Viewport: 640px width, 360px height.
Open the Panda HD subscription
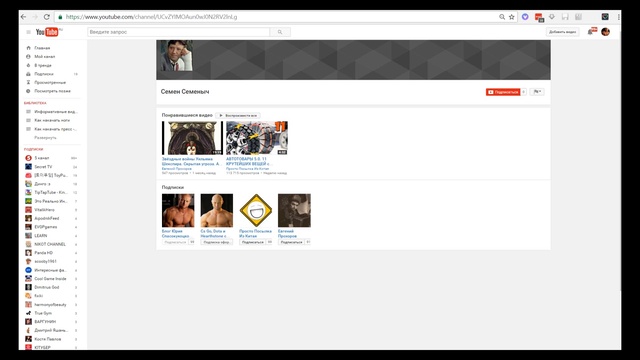pyautogui.click(x=43, y=253)
